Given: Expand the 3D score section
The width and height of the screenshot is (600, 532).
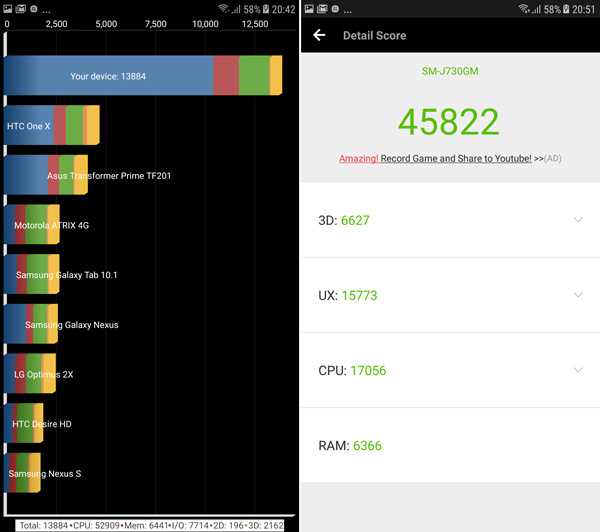Looking at the screenshot, I should [578, 220].
